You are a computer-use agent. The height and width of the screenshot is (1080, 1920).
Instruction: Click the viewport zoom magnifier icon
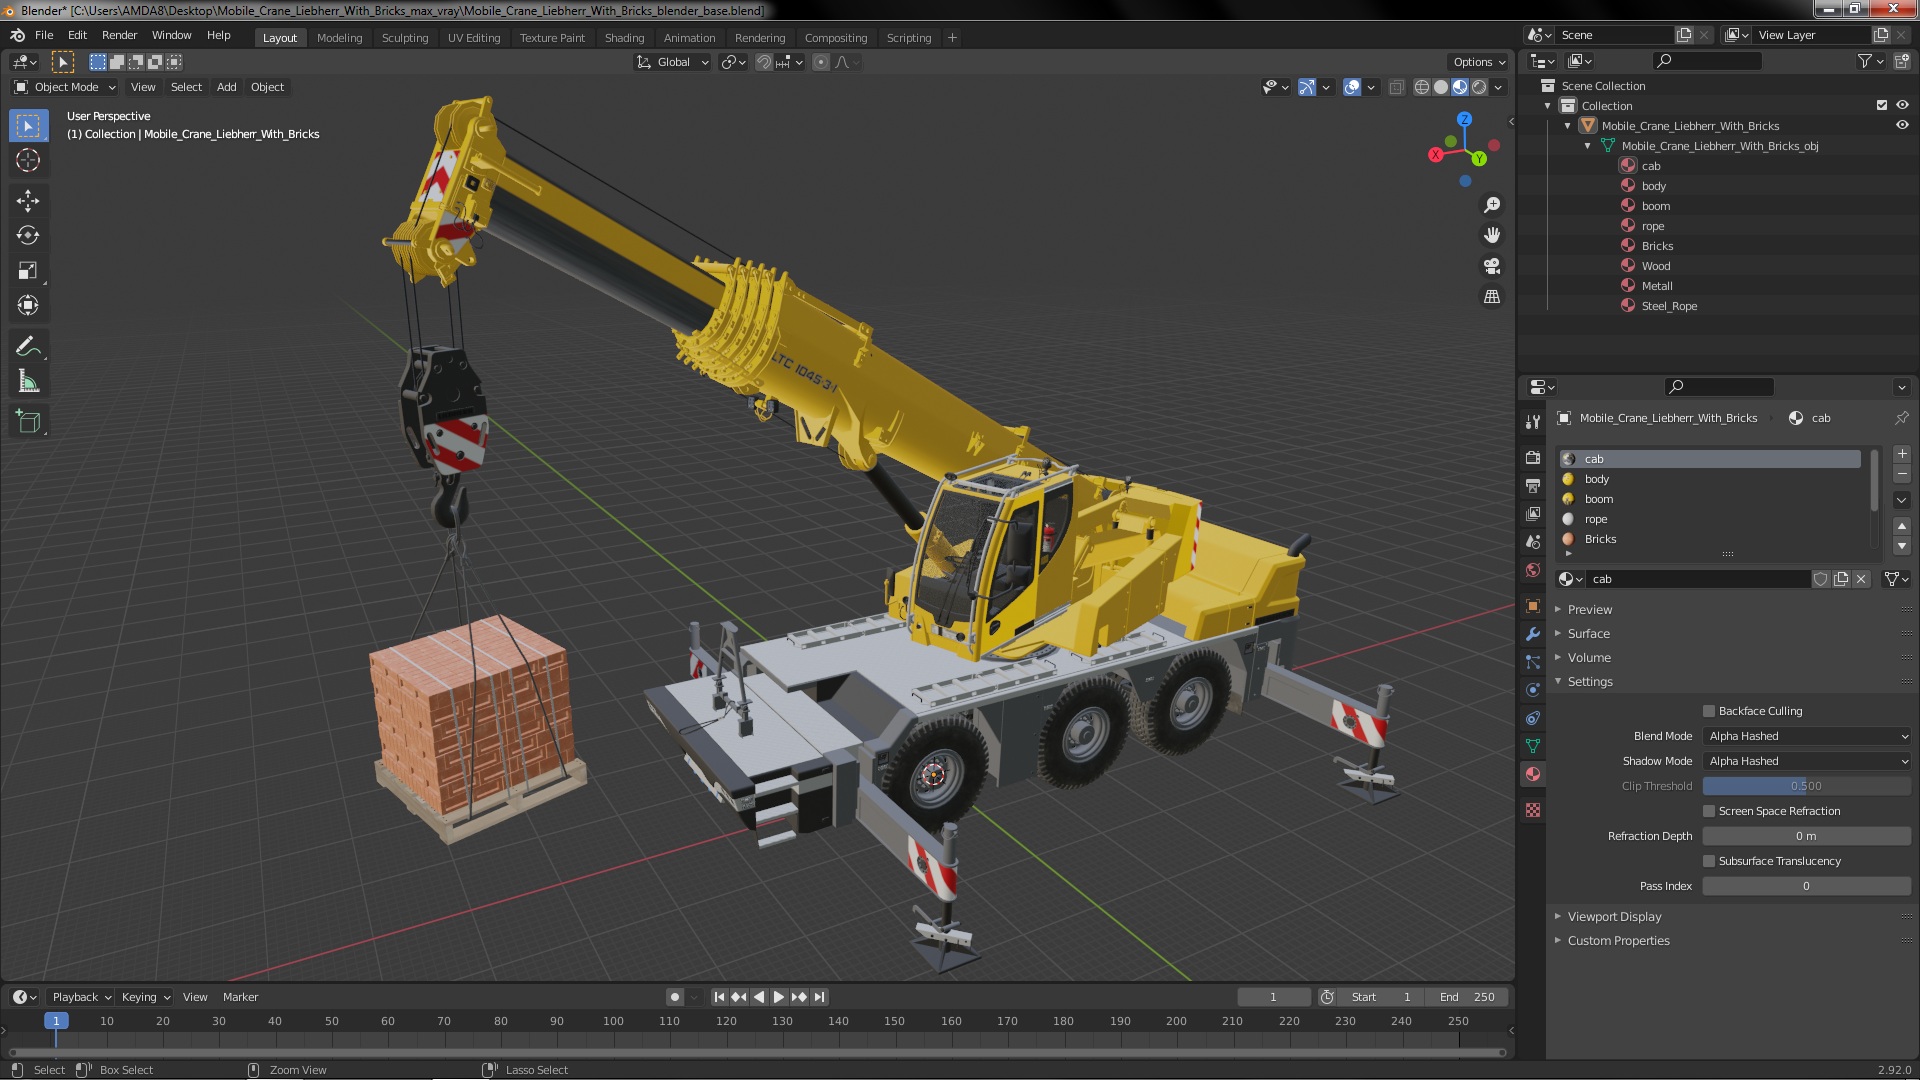(x=1492, y=205)
